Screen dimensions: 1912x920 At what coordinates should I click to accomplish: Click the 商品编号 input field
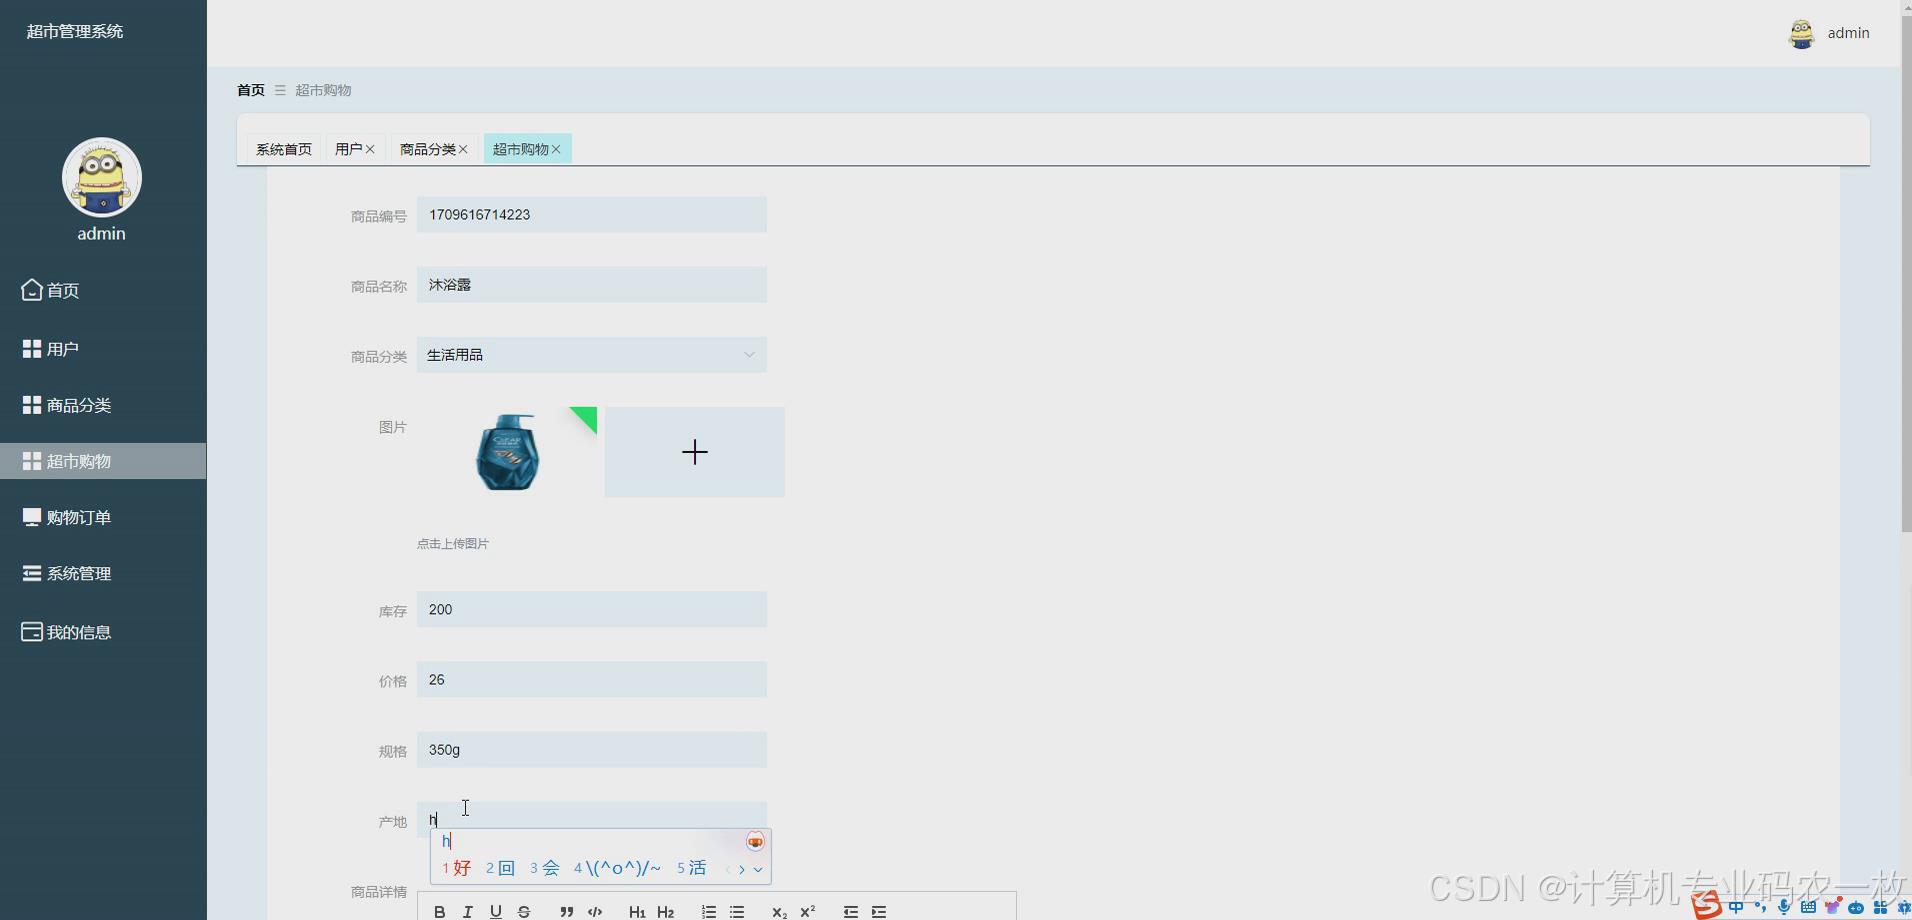click(x=592, y=215)
